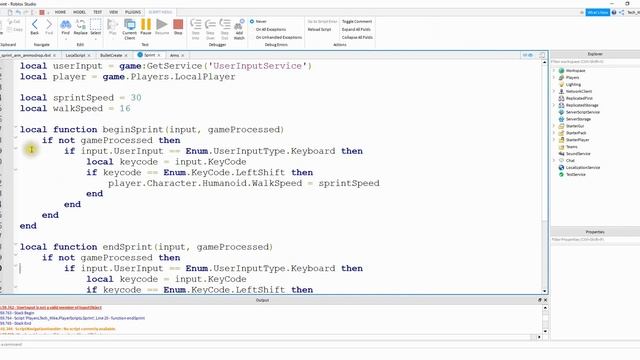Expand the Workspace tree node
Image resolution: width=640 pixels, height=360 pixels.
(x=554, y=71)
